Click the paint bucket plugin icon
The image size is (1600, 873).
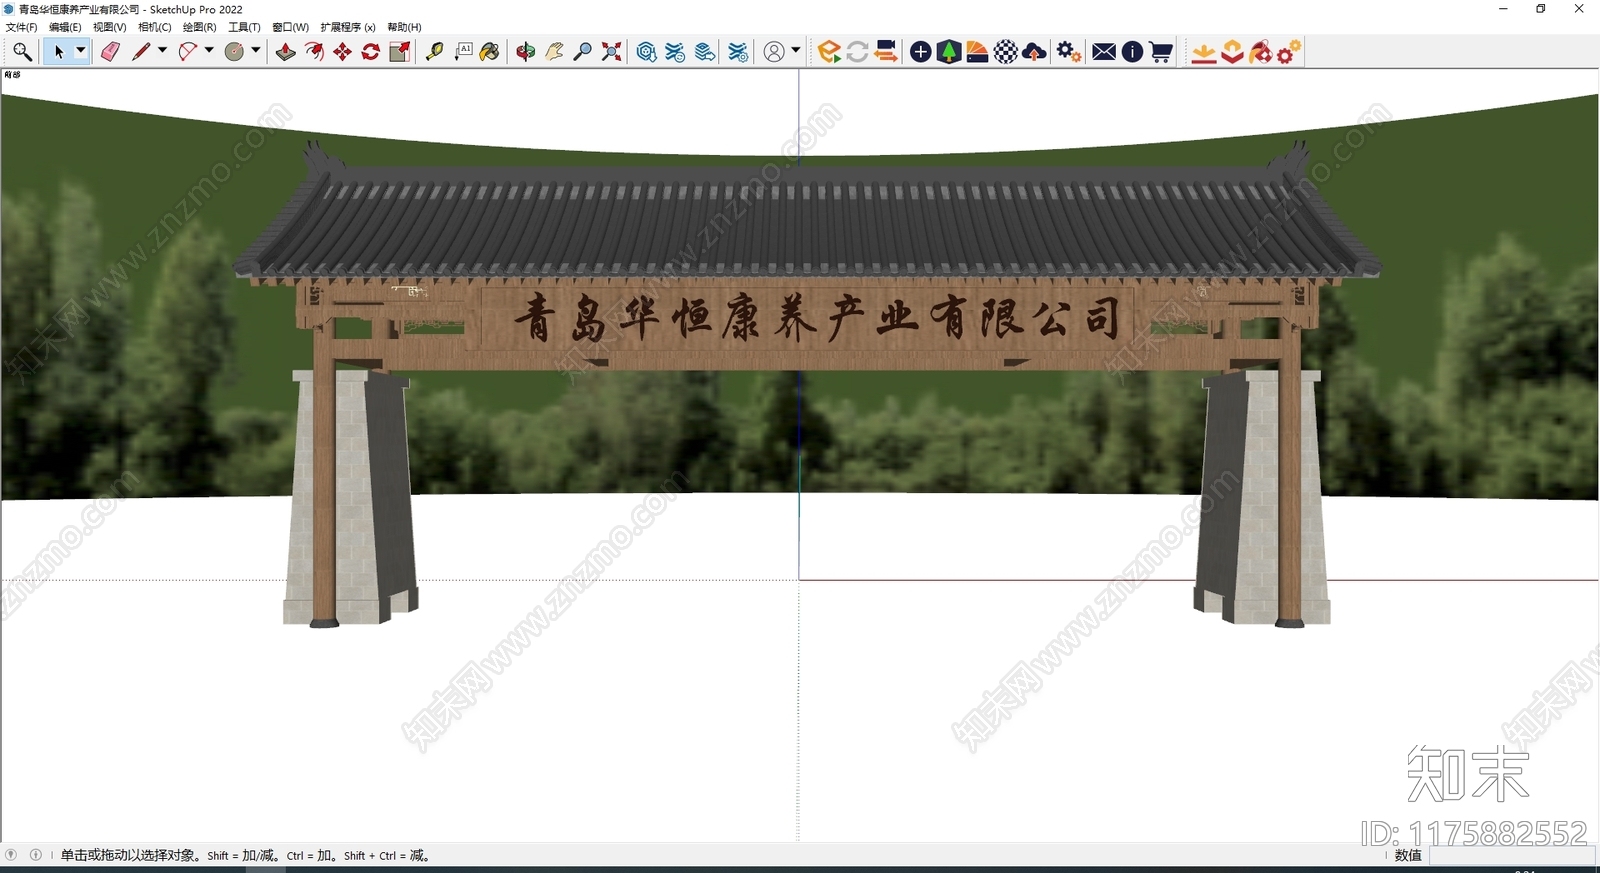click(1261, 52)
